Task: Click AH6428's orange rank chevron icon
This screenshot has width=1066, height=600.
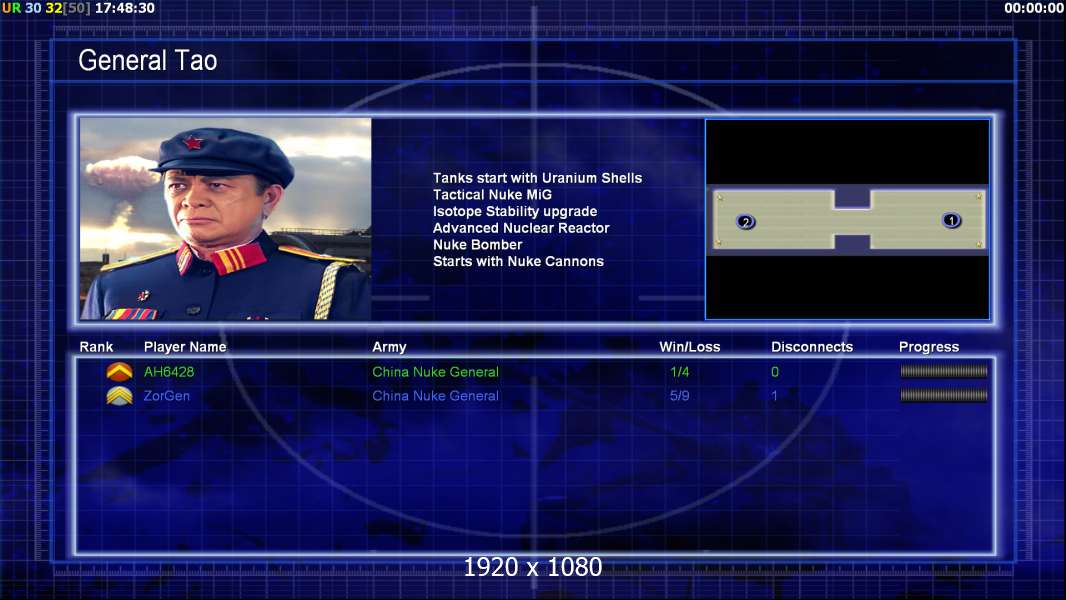Action: [119, 372]
